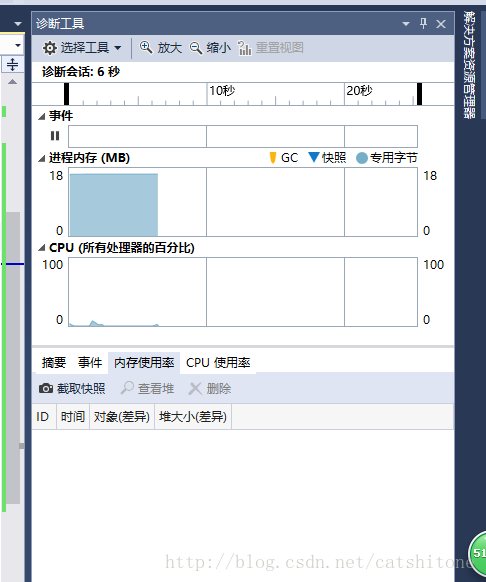Click the 缩小 zoom out magnifier
This screenshot has height=582, width=486.
210,48
